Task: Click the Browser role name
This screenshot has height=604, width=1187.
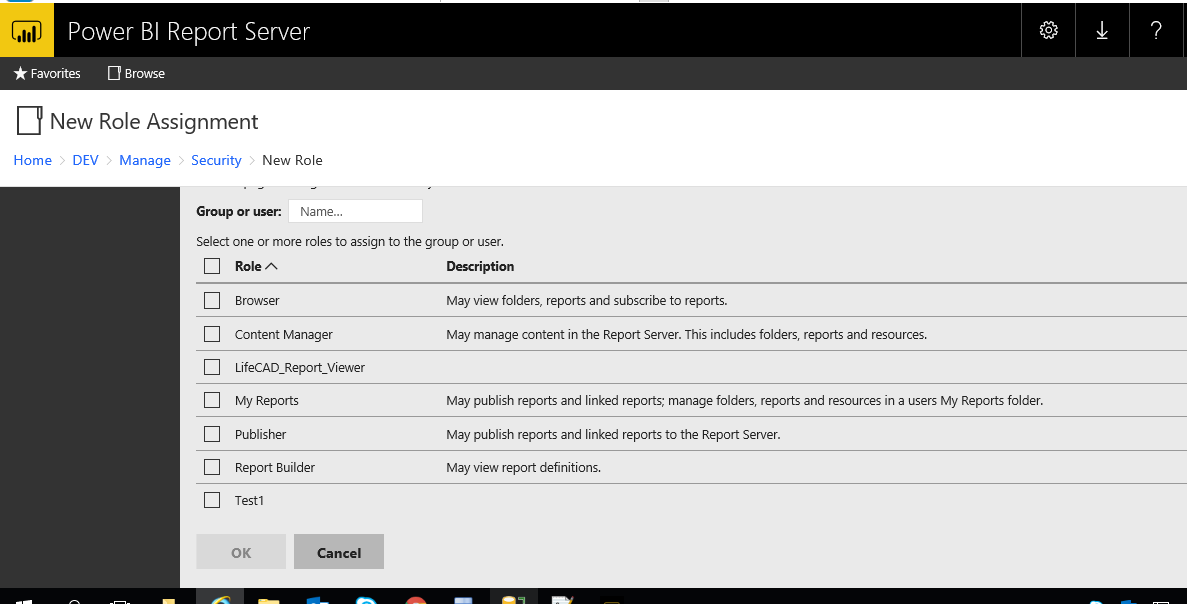Action: (x=257, y=300)
